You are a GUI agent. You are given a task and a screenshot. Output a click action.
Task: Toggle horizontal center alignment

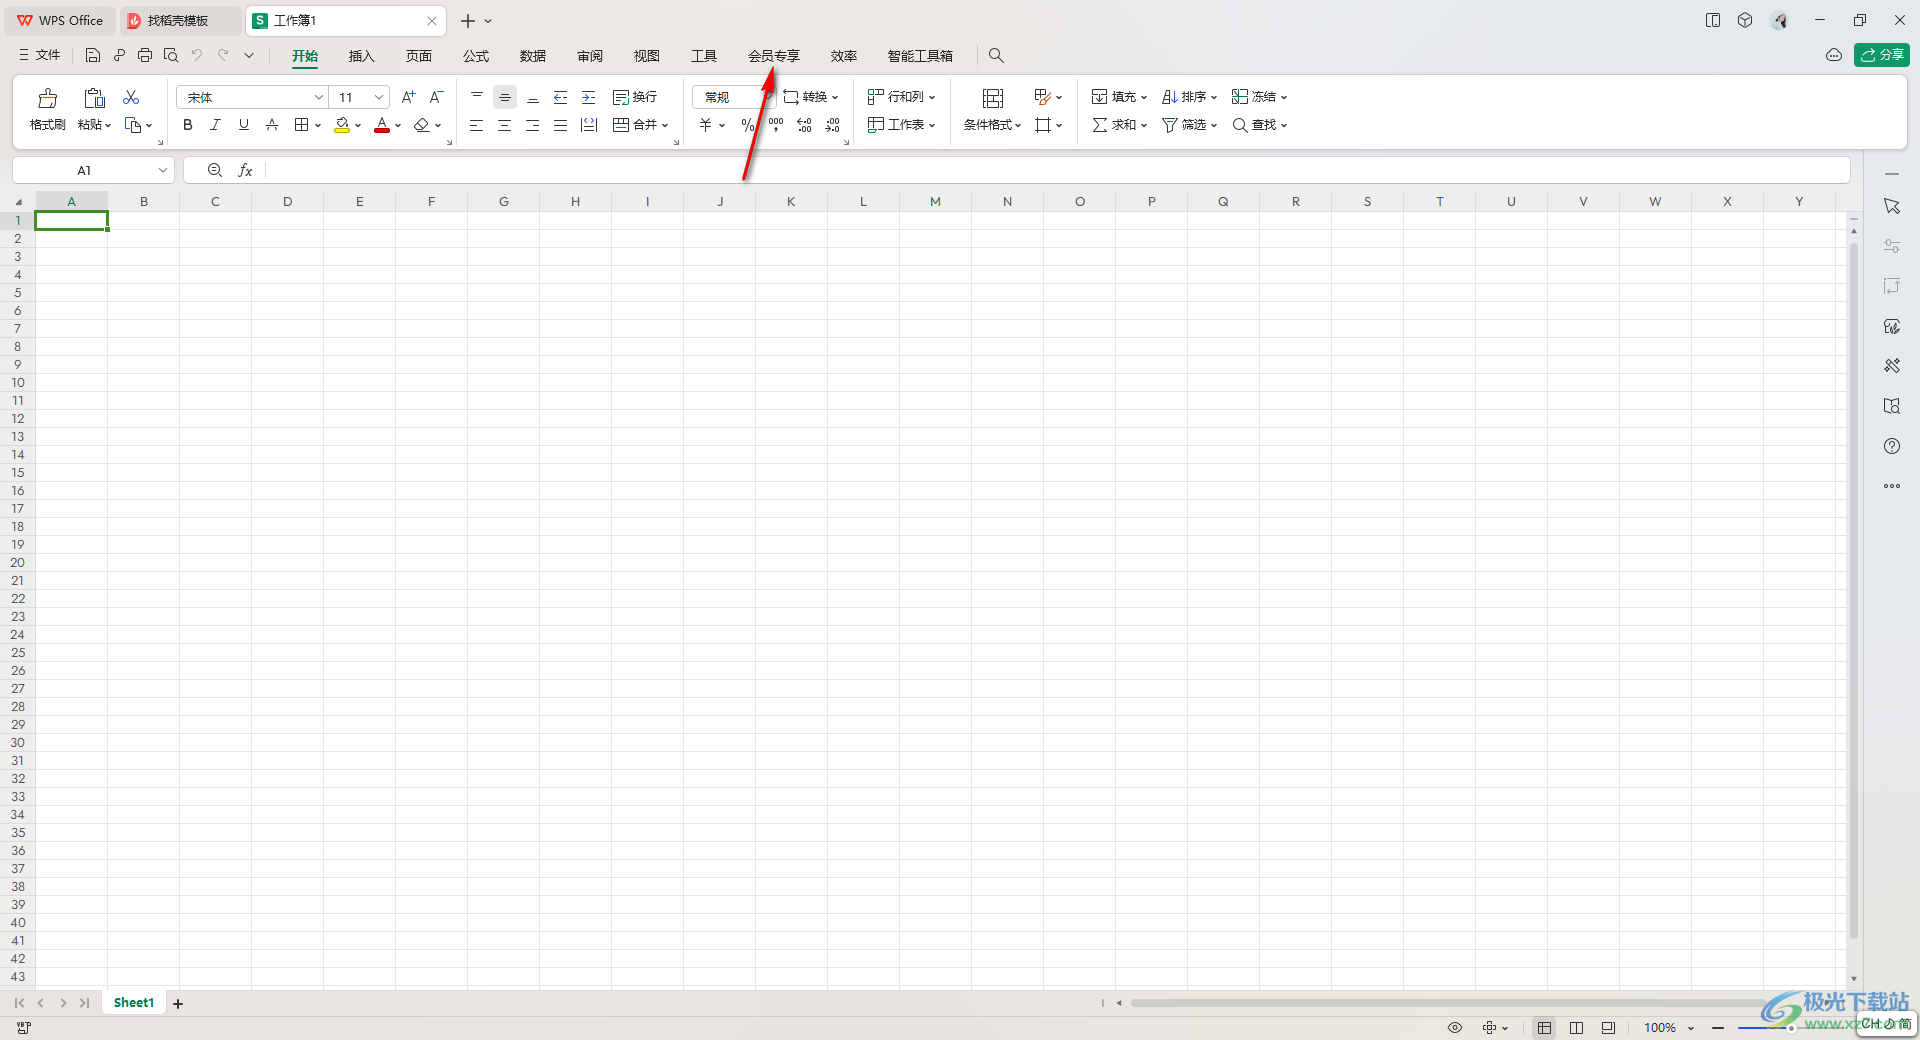(505, 125)
